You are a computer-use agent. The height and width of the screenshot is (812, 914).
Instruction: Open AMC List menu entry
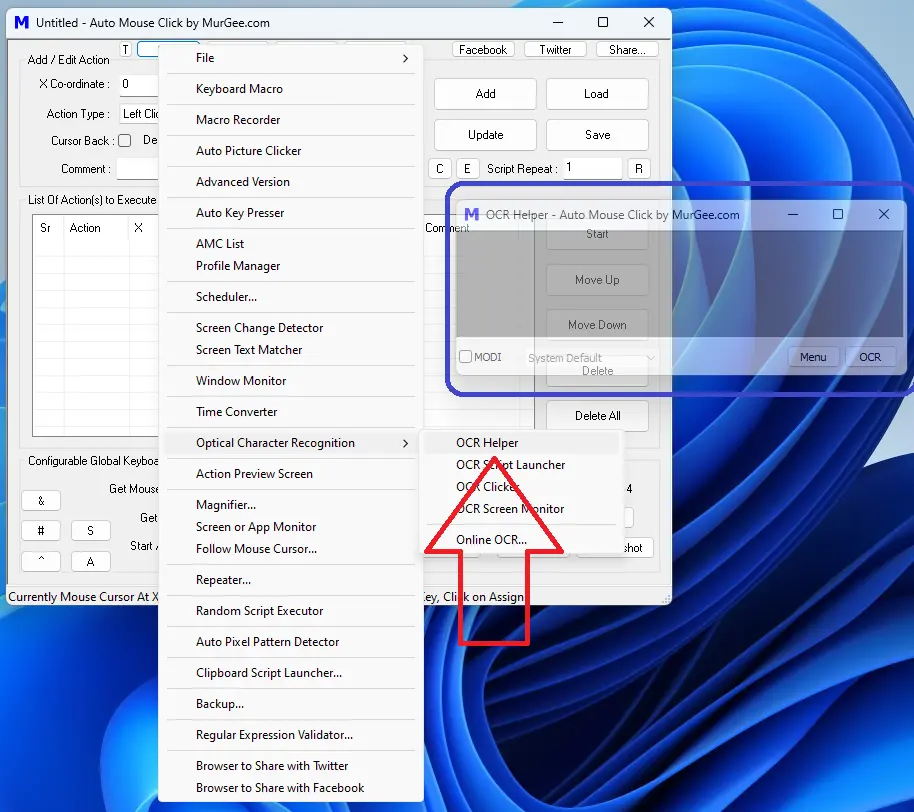click(291, 244)
